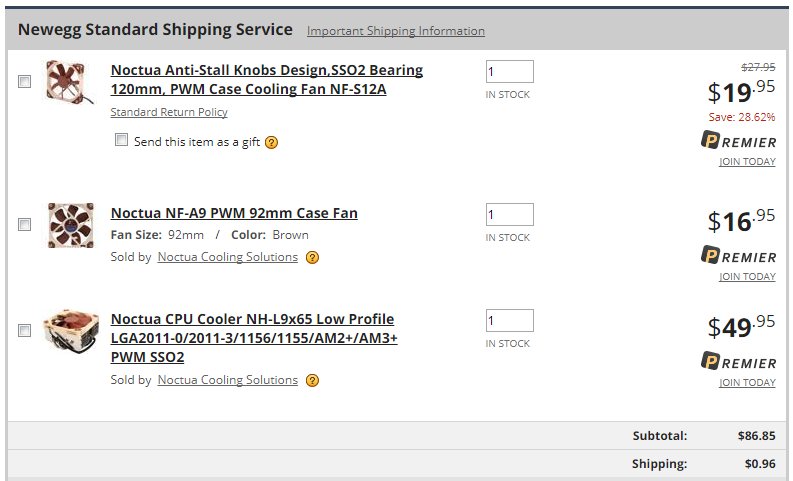Select the NH-L9x65 cooler item checkbox
The image size is (793, 481).
[x=24, y=330]
